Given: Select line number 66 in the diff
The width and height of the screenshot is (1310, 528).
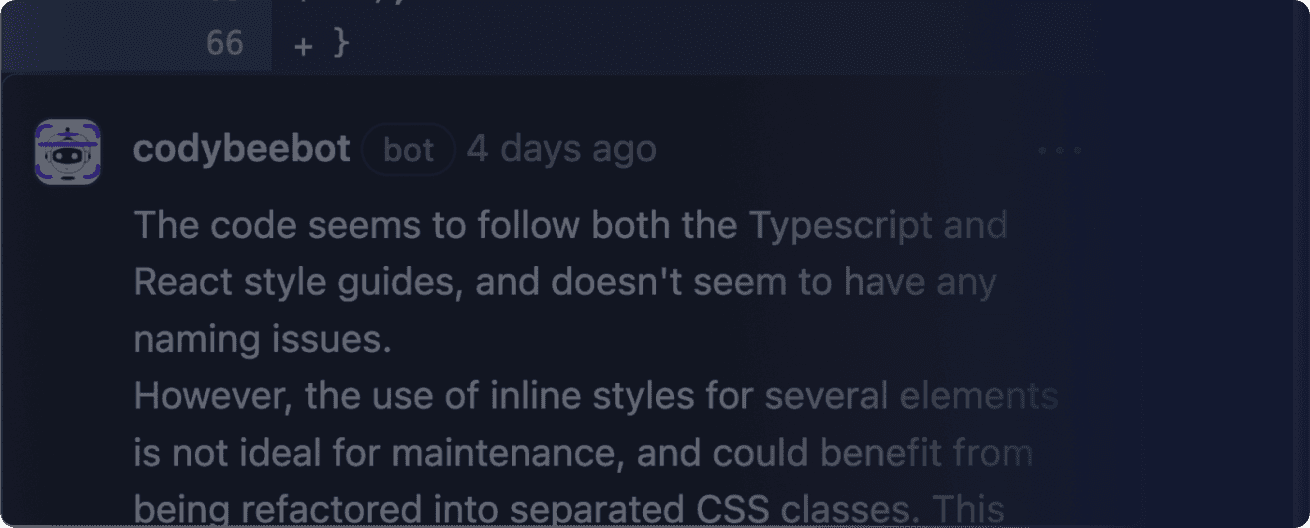Looking at the screenshot, I should [224, 43].
